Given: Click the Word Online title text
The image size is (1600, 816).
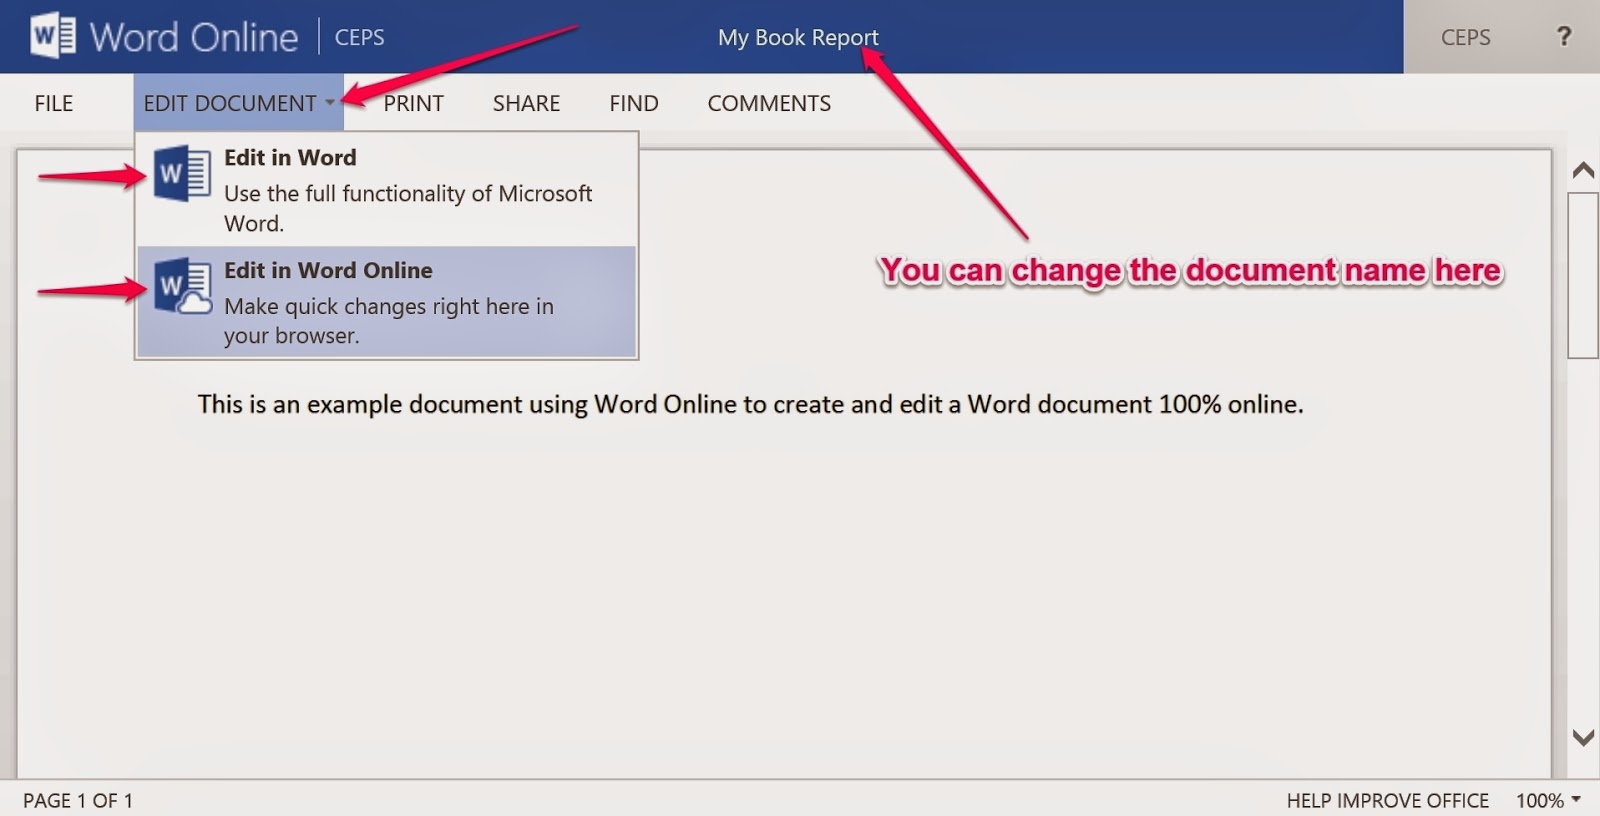Looking at the screenshot, I should [x=194, y=37].
